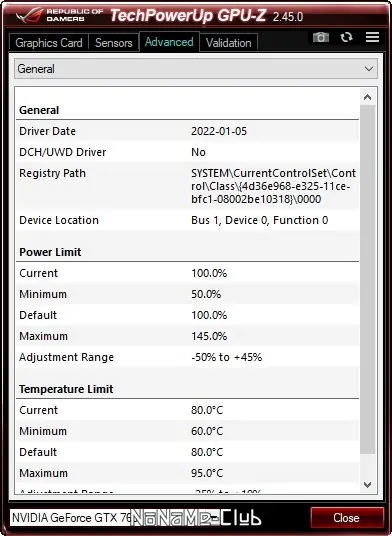
Task: Switch to the Graphics Card tab
Action: (49, 43)
